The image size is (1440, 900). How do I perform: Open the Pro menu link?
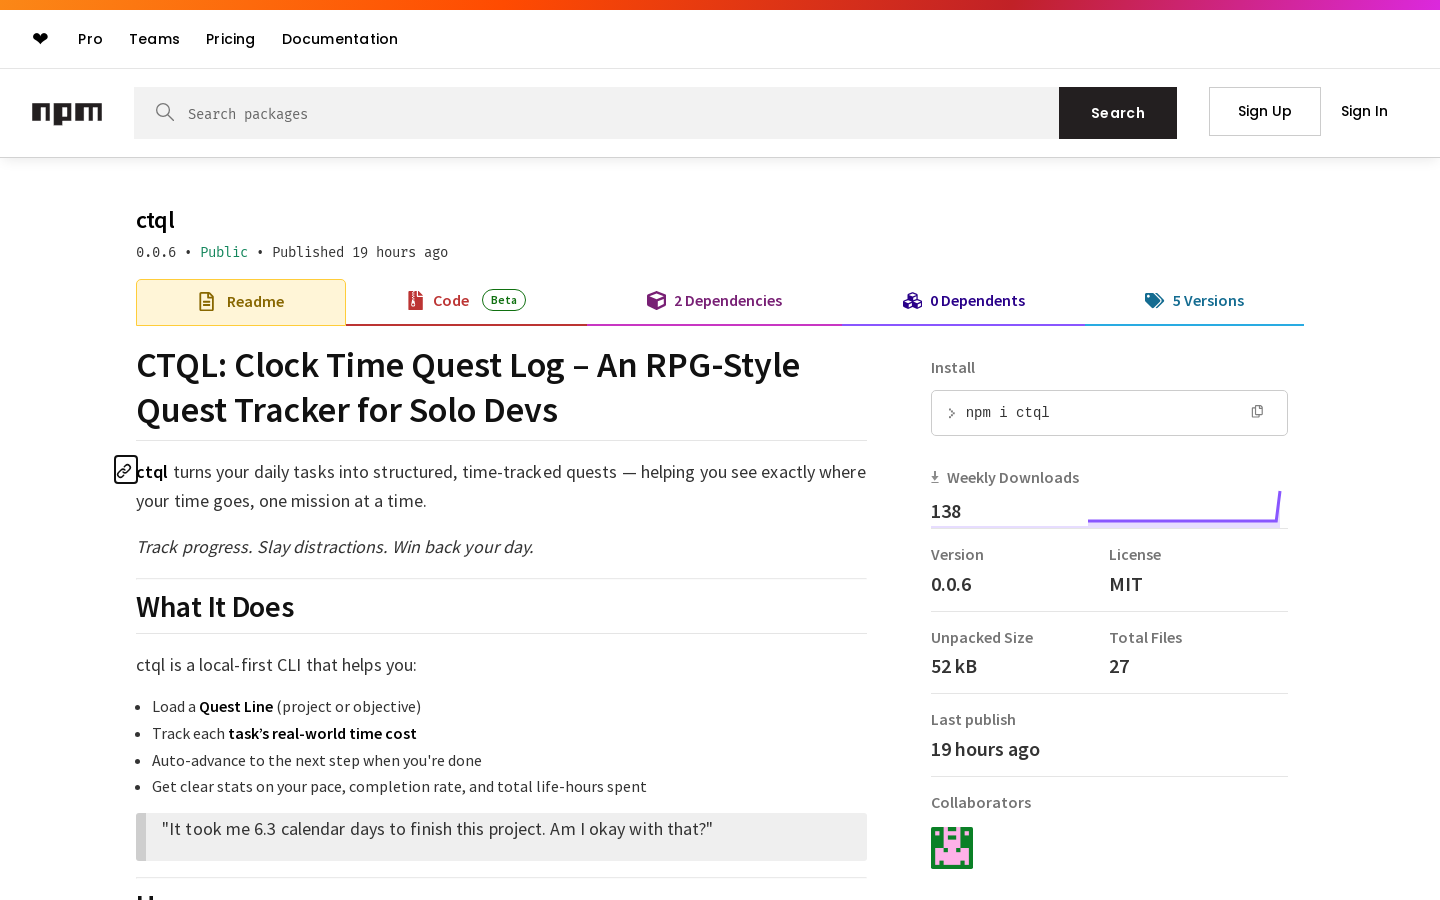pyautogui.click(x=90, y=39)
